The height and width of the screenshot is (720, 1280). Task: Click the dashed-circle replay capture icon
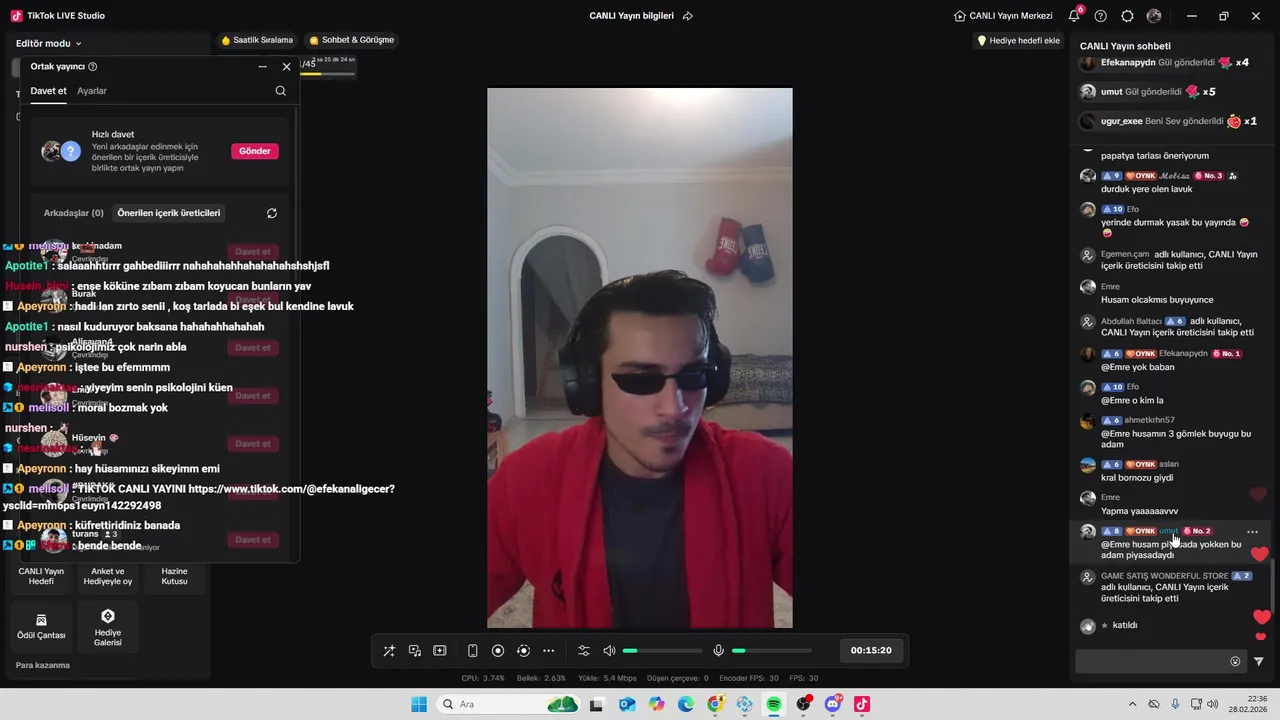point(523,651)
